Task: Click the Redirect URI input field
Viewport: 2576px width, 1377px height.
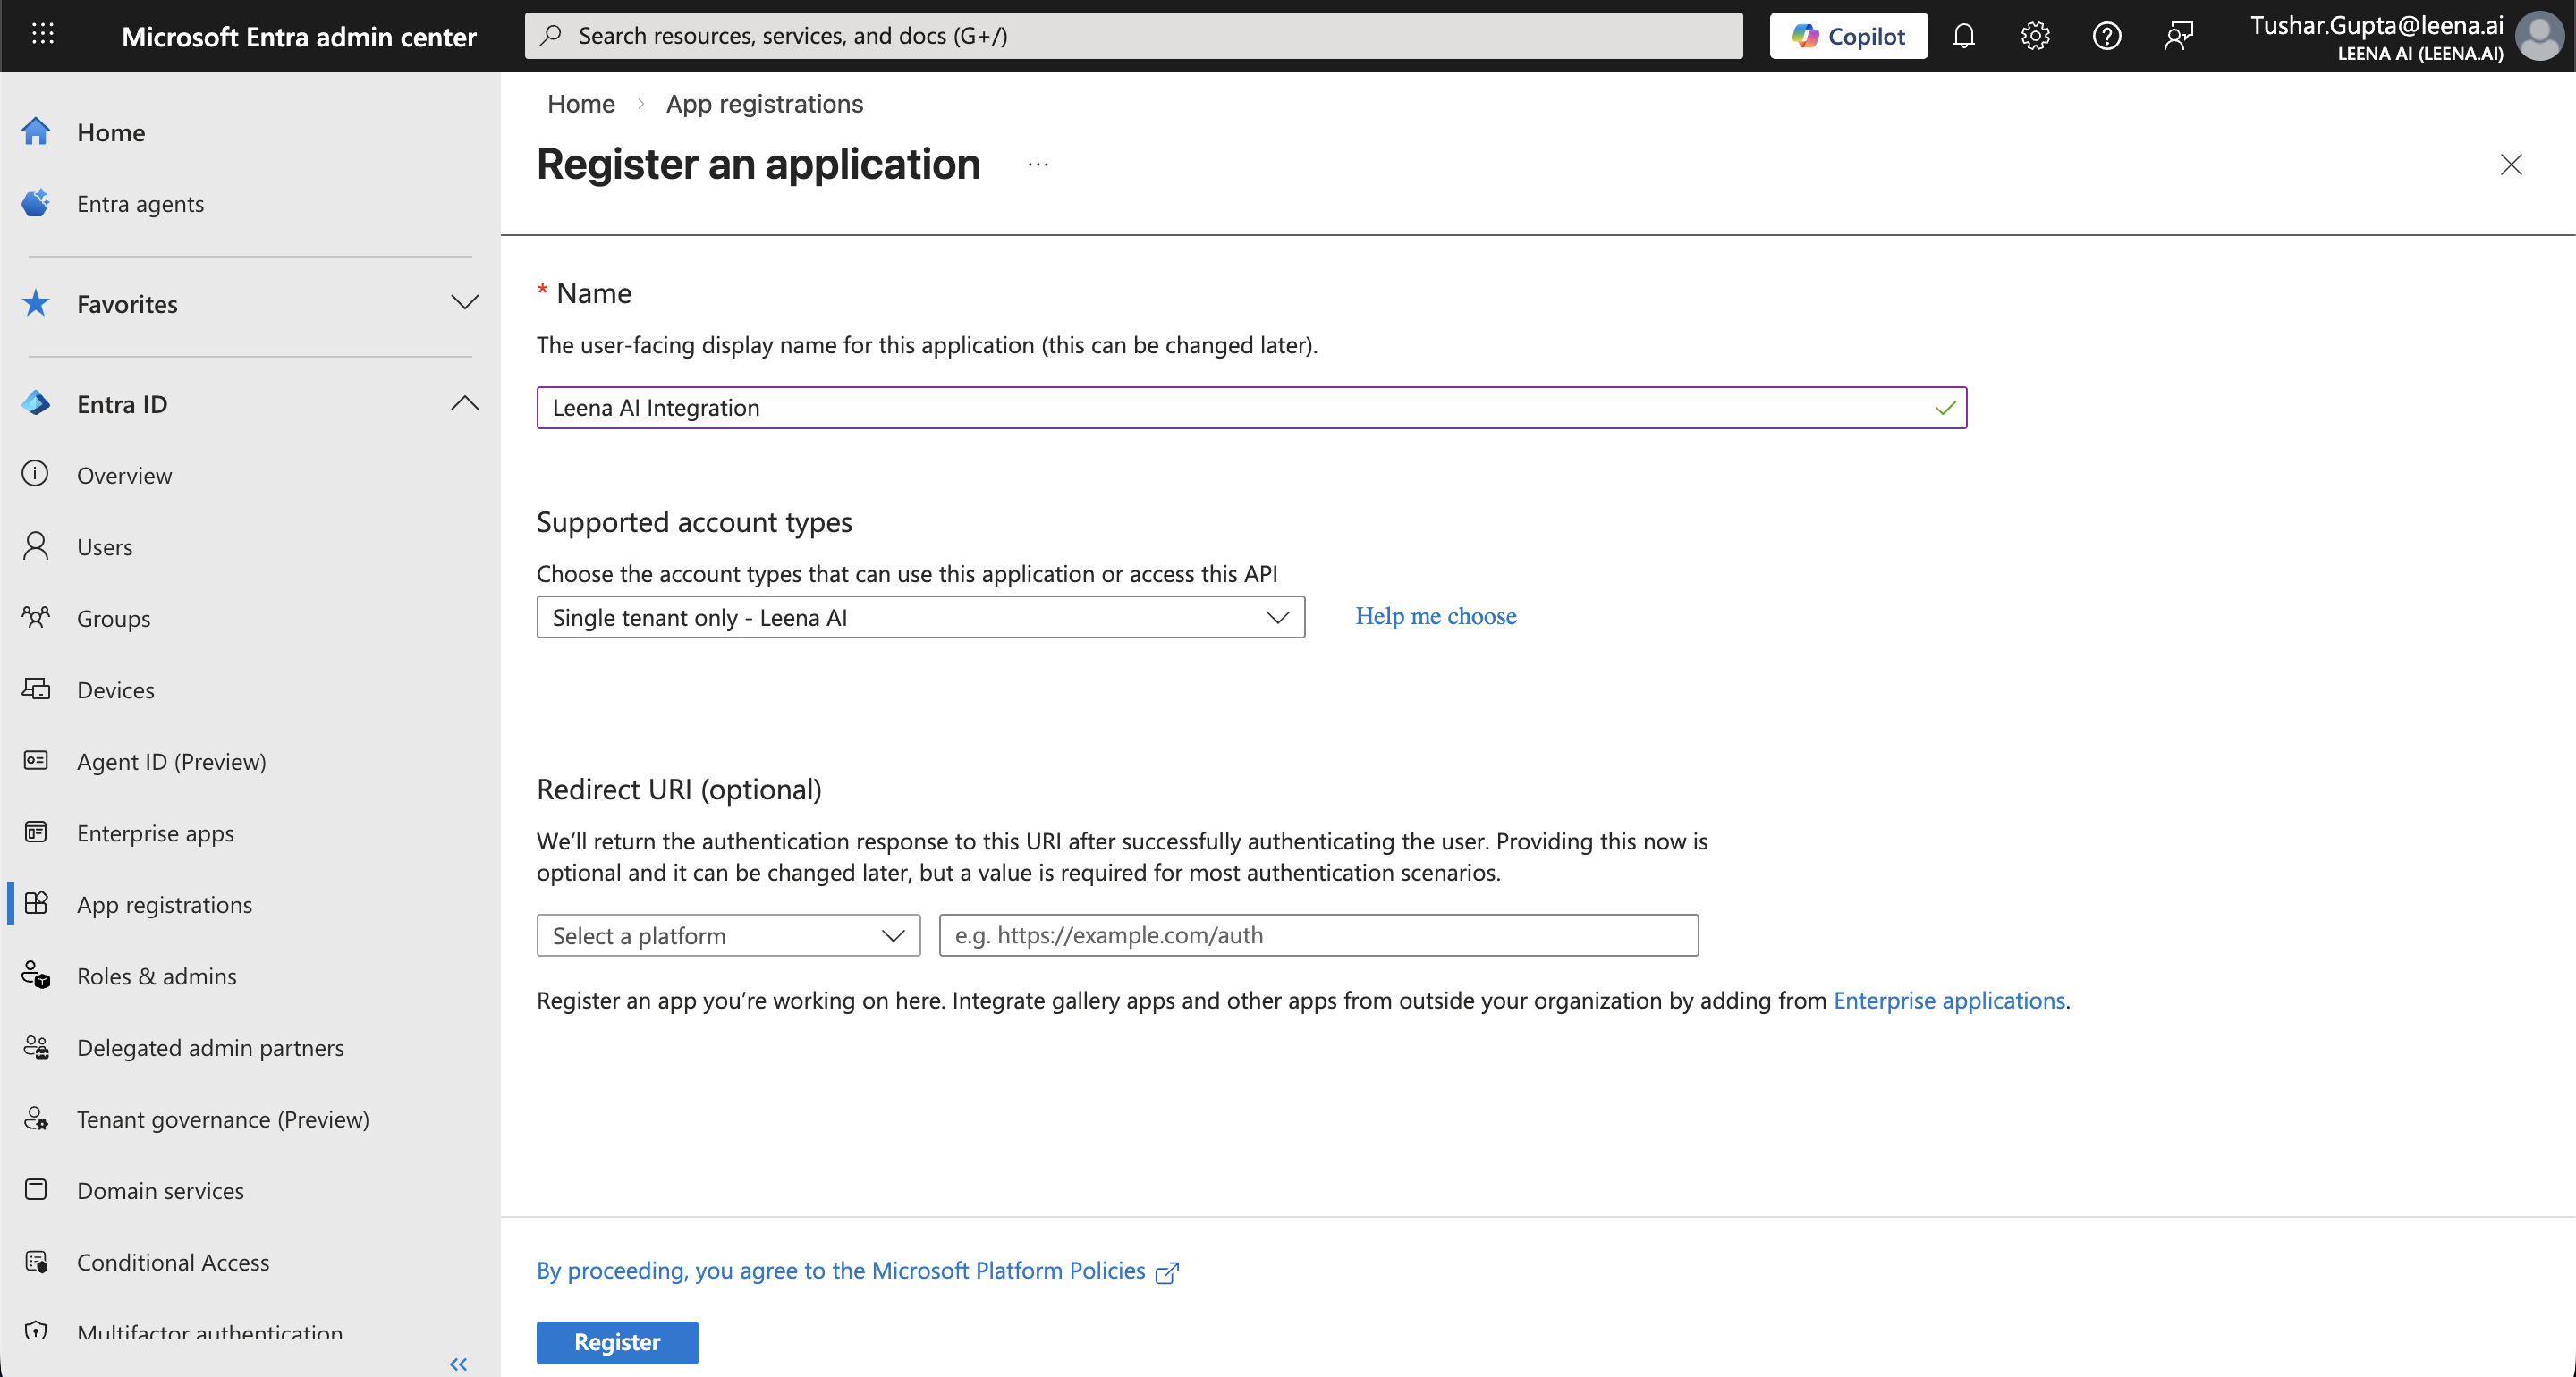Action: tap(1318, 935)
